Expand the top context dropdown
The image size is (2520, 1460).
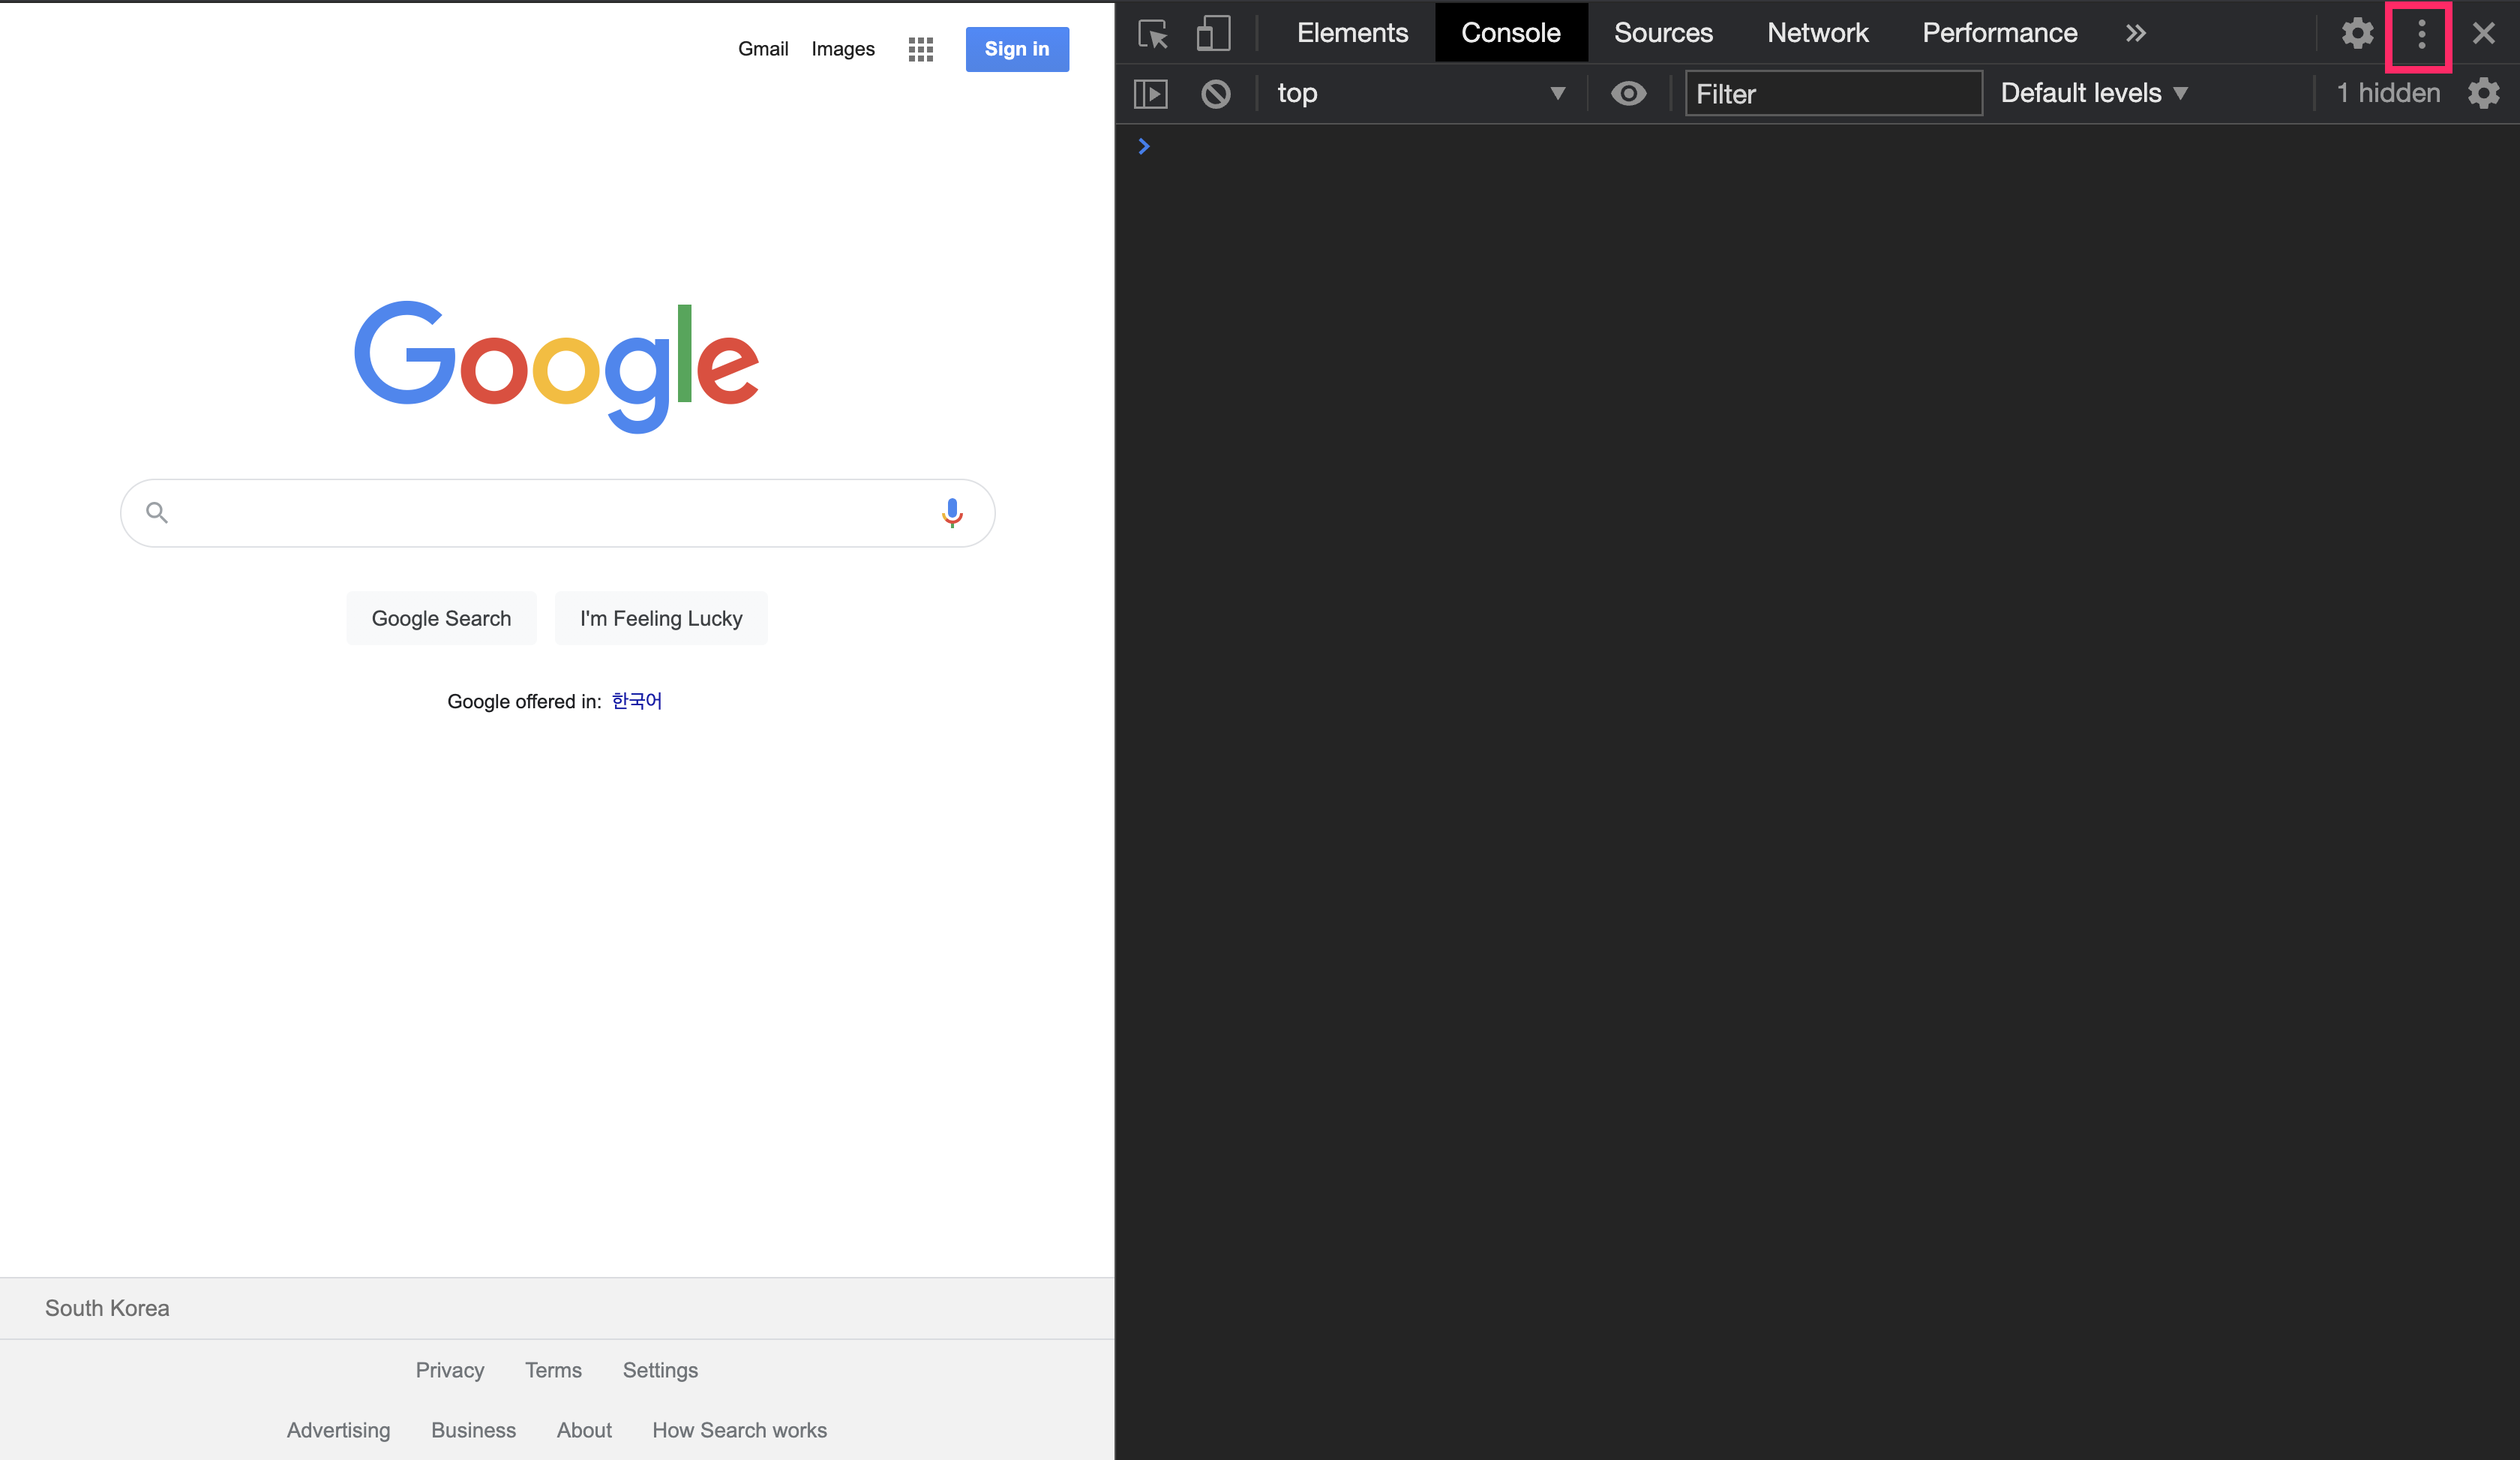point(1420,94)
